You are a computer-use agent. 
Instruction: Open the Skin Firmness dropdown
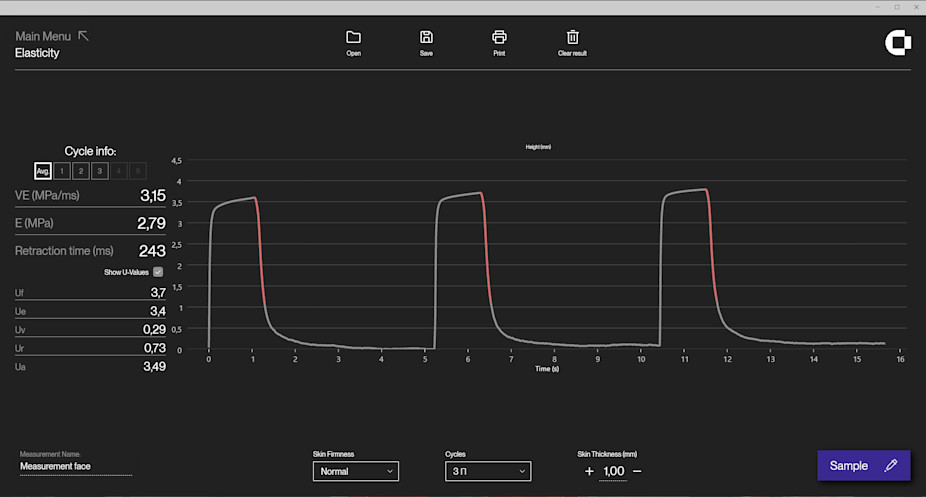[355, 471]
